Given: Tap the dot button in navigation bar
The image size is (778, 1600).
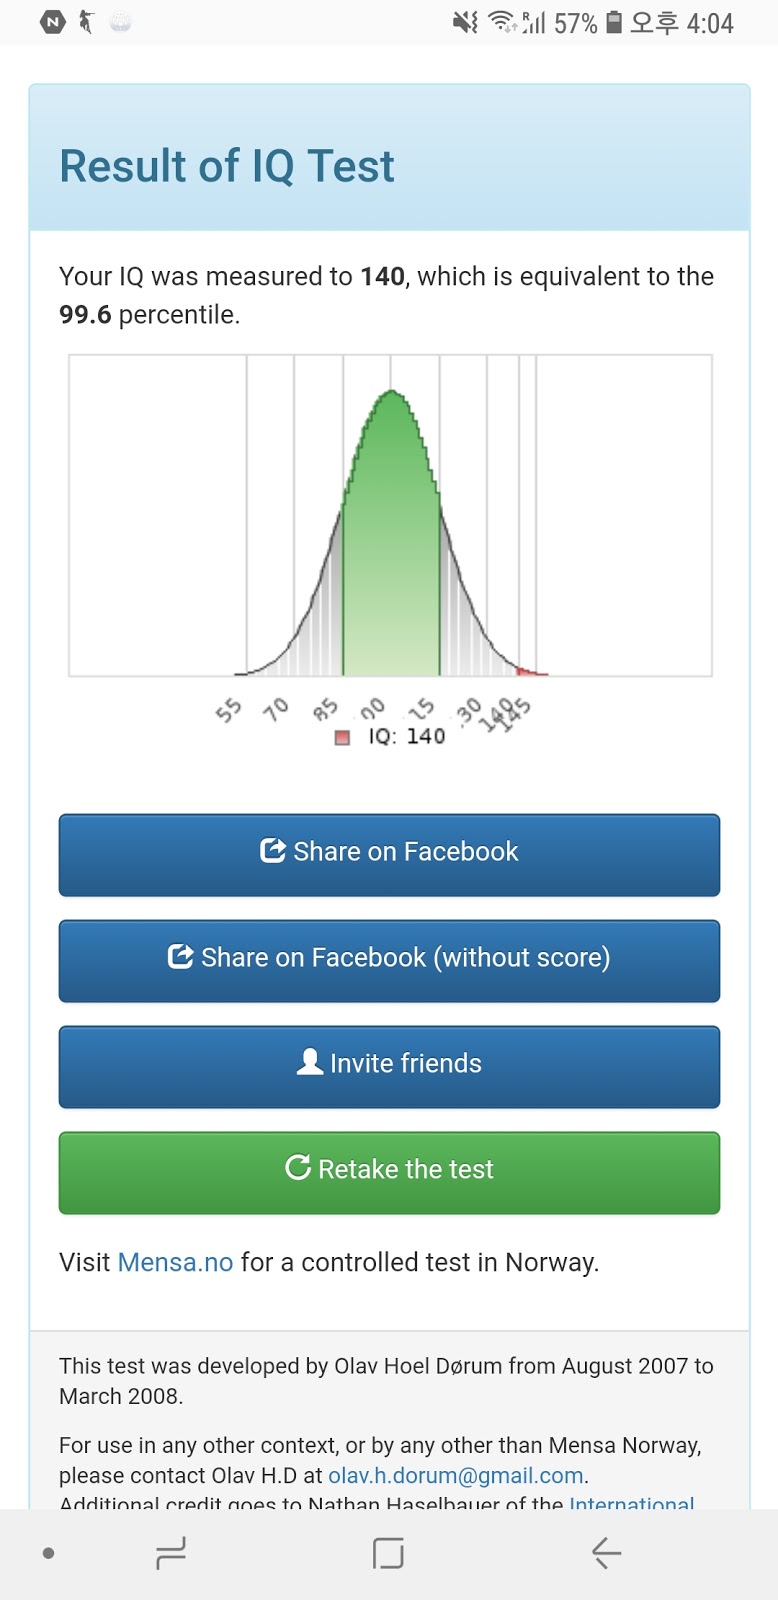Looking at the screenshot, I should pyautogui.click(x=48, y=1553).
